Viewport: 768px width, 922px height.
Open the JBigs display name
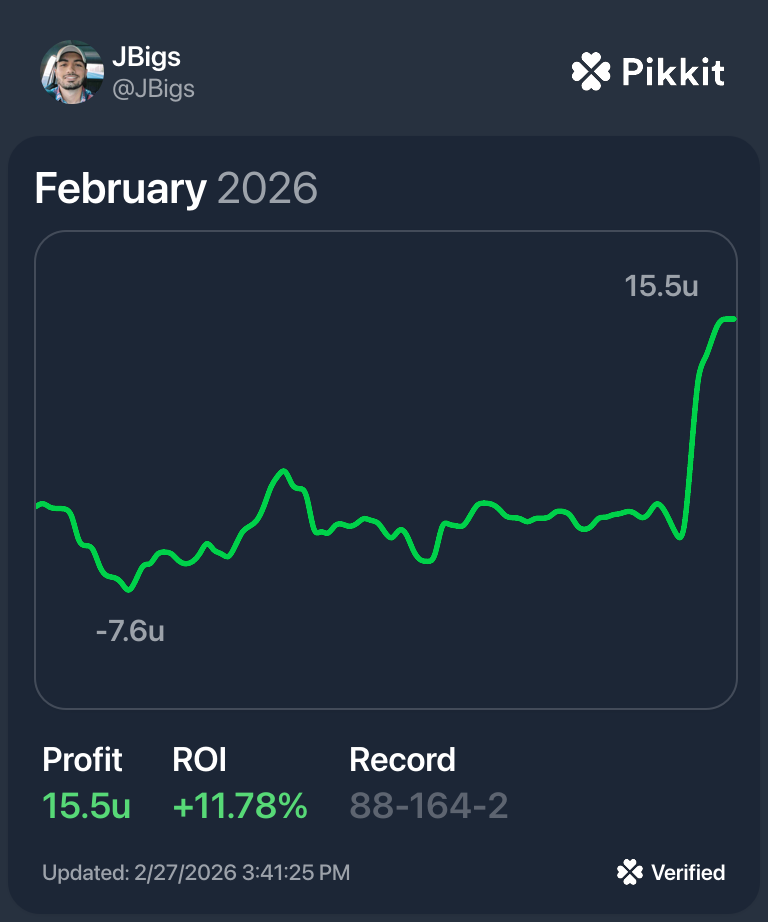coord(146,57)
